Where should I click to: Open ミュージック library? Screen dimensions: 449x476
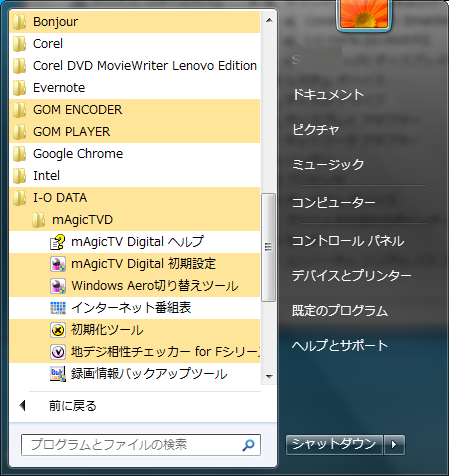point(328,164)
